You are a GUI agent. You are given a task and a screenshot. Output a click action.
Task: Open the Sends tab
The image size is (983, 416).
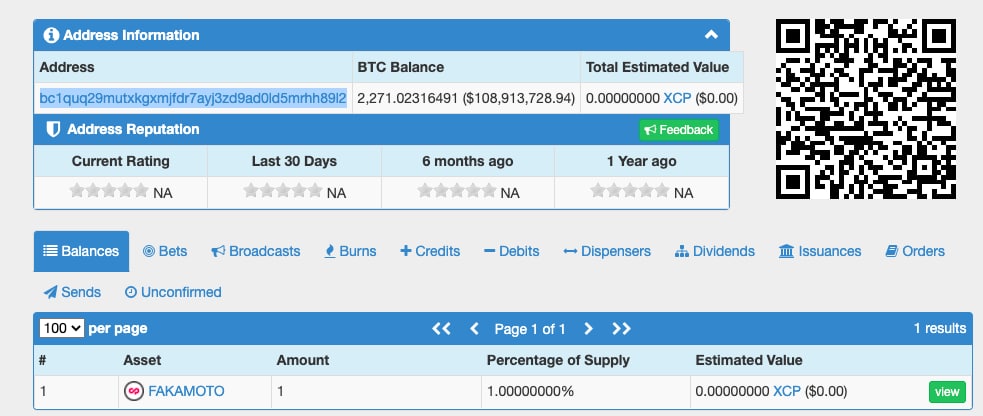tap(72, 292)
